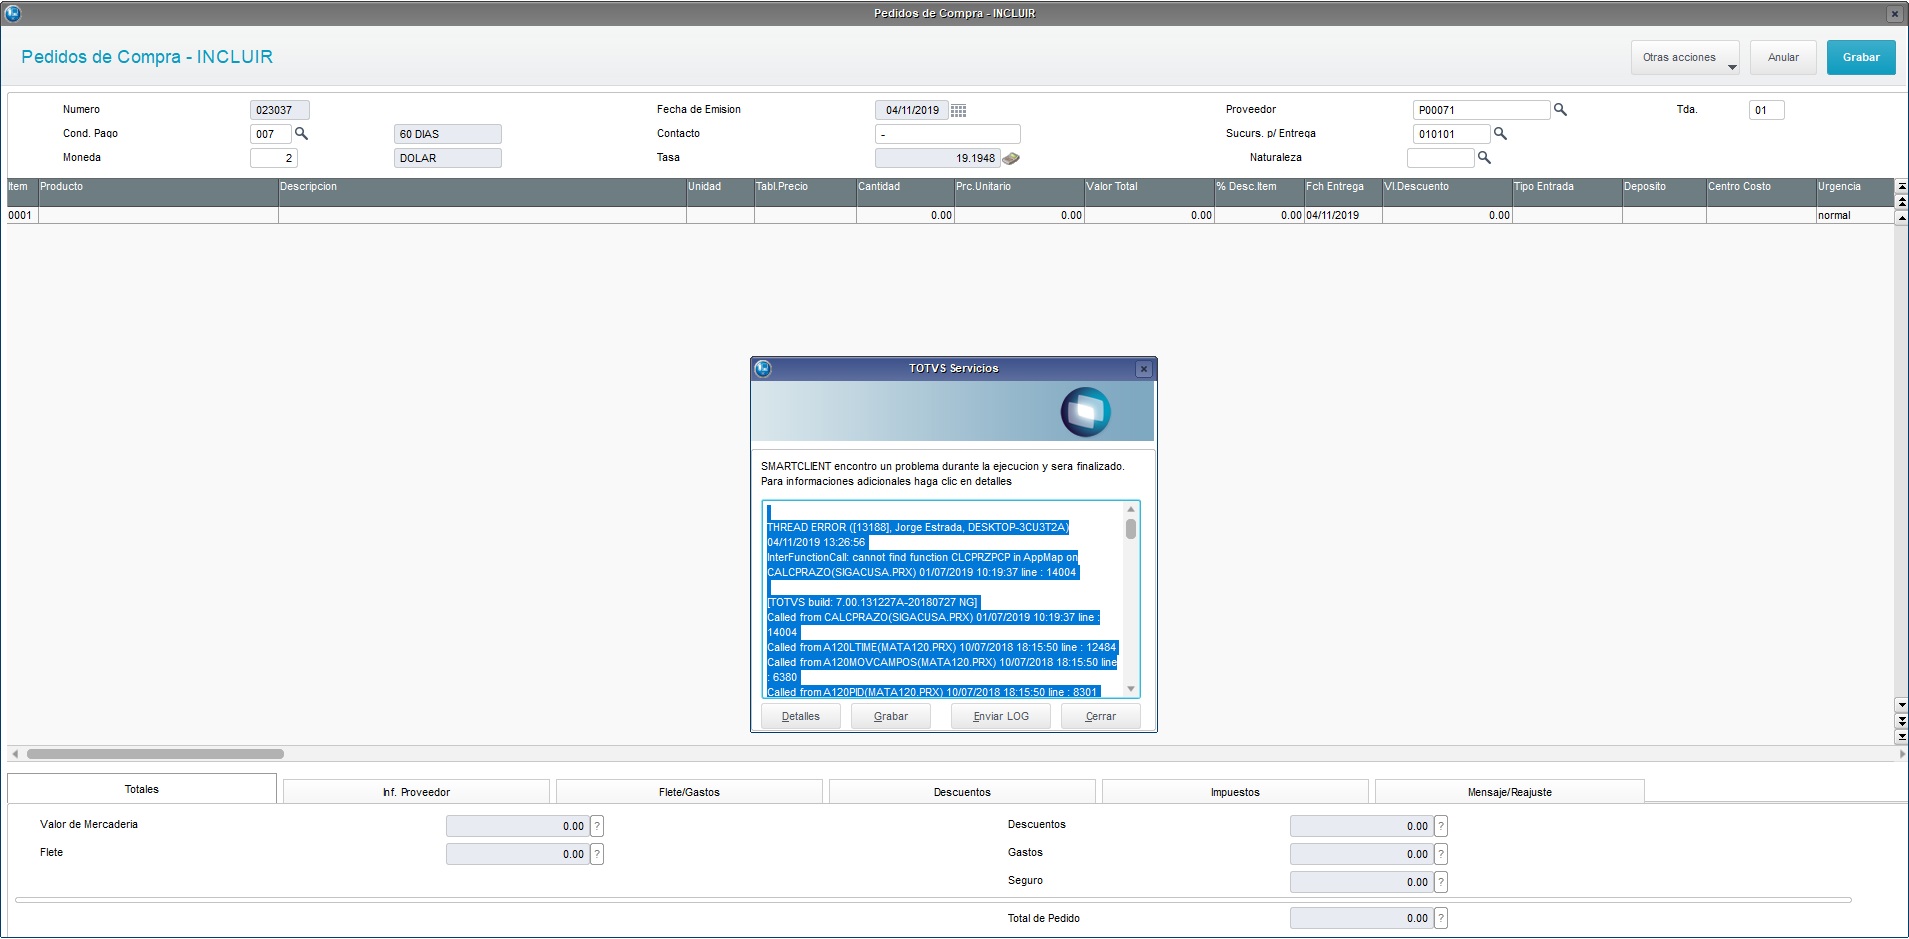The image size is (1909, 939).
Task: Open the Descuentos tab
Action: pos(963,792)
